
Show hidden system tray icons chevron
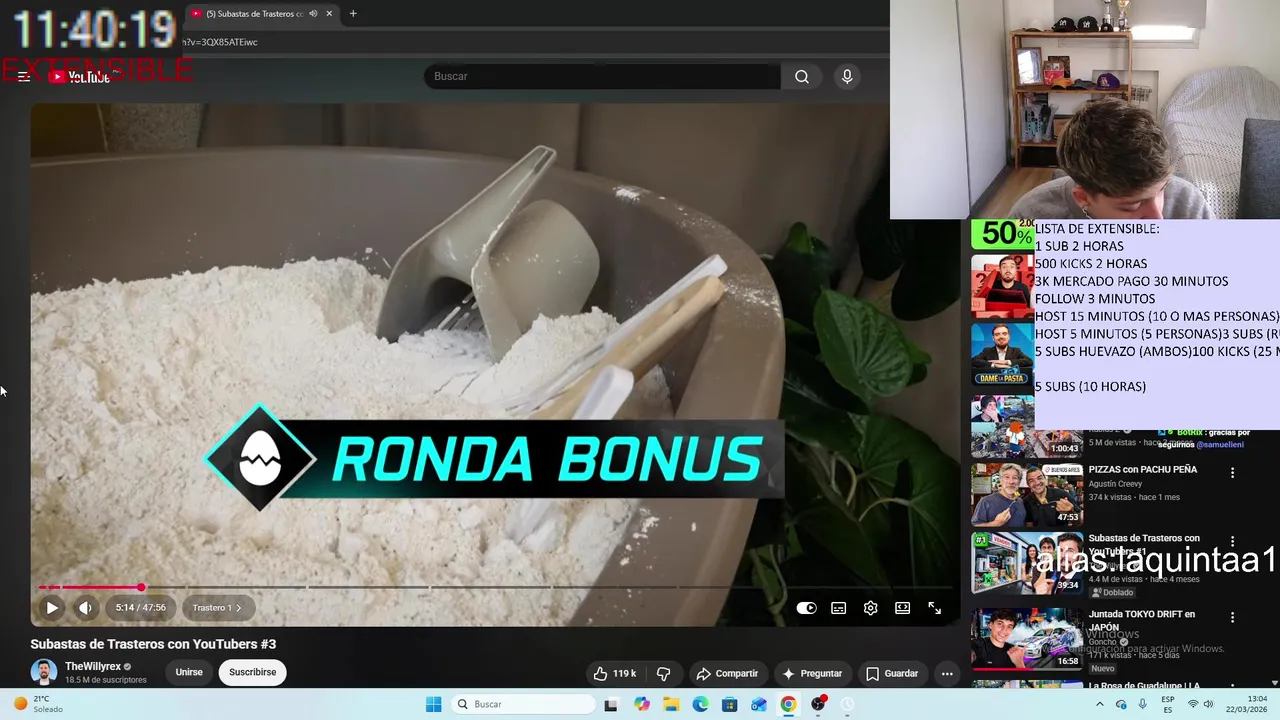pos(1100,704)
